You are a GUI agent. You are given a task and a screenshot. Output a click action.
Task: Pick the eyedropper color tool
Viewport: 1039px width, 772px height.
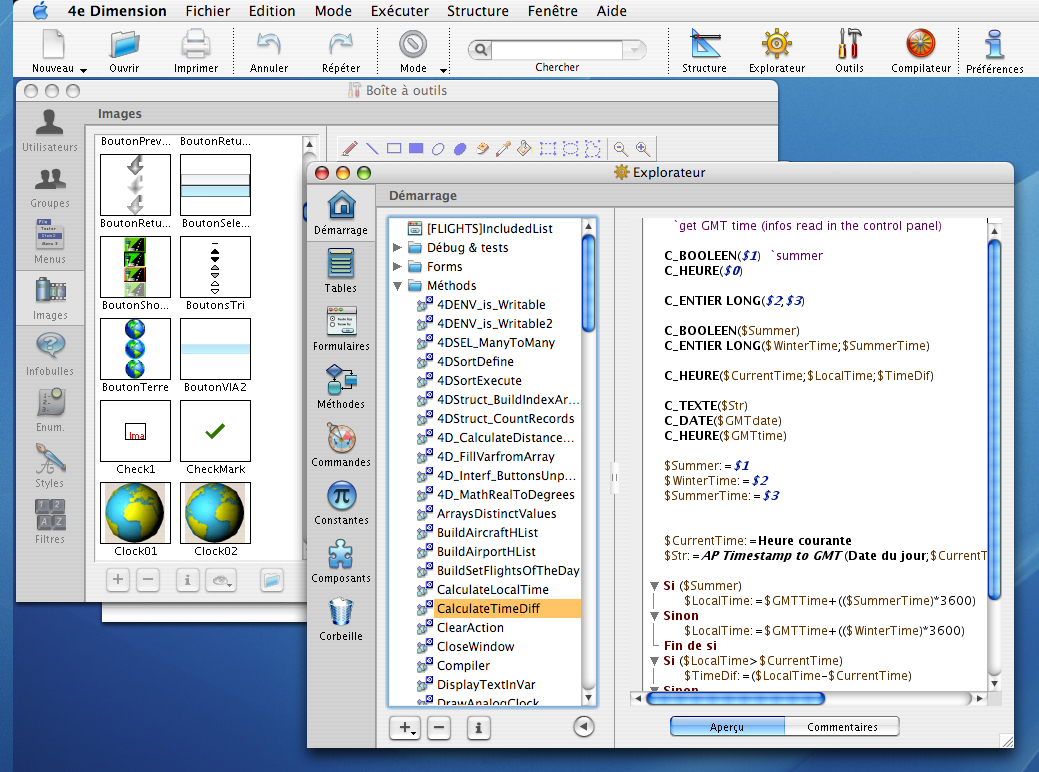[504, 148]
